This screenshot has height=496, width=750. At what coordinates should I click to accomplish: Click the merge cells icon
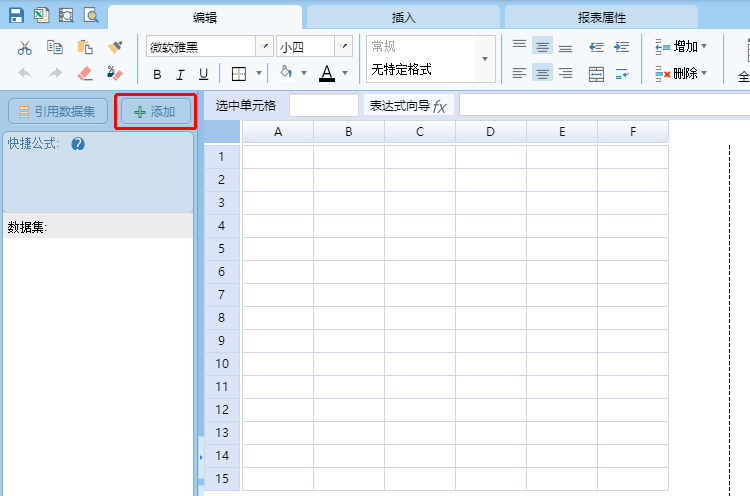pos(596,74)
